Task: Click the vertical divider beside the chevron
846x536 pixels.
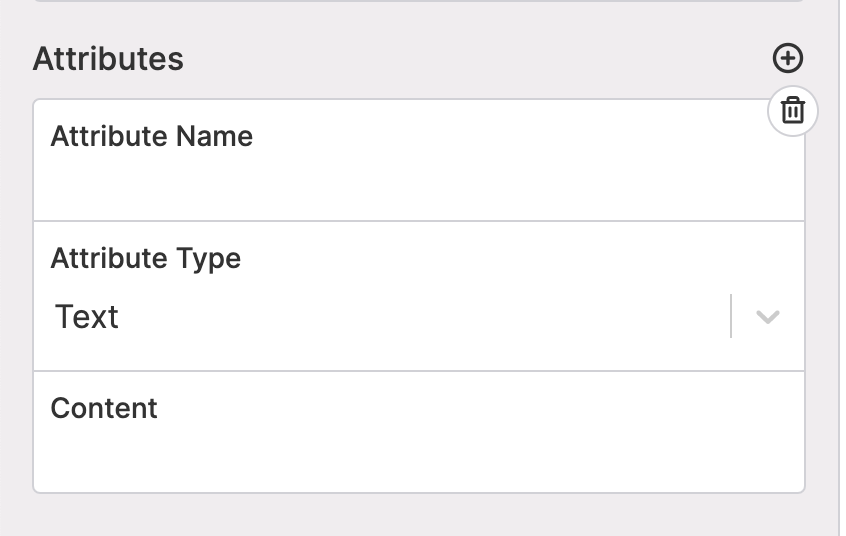Action: point(731,316)
